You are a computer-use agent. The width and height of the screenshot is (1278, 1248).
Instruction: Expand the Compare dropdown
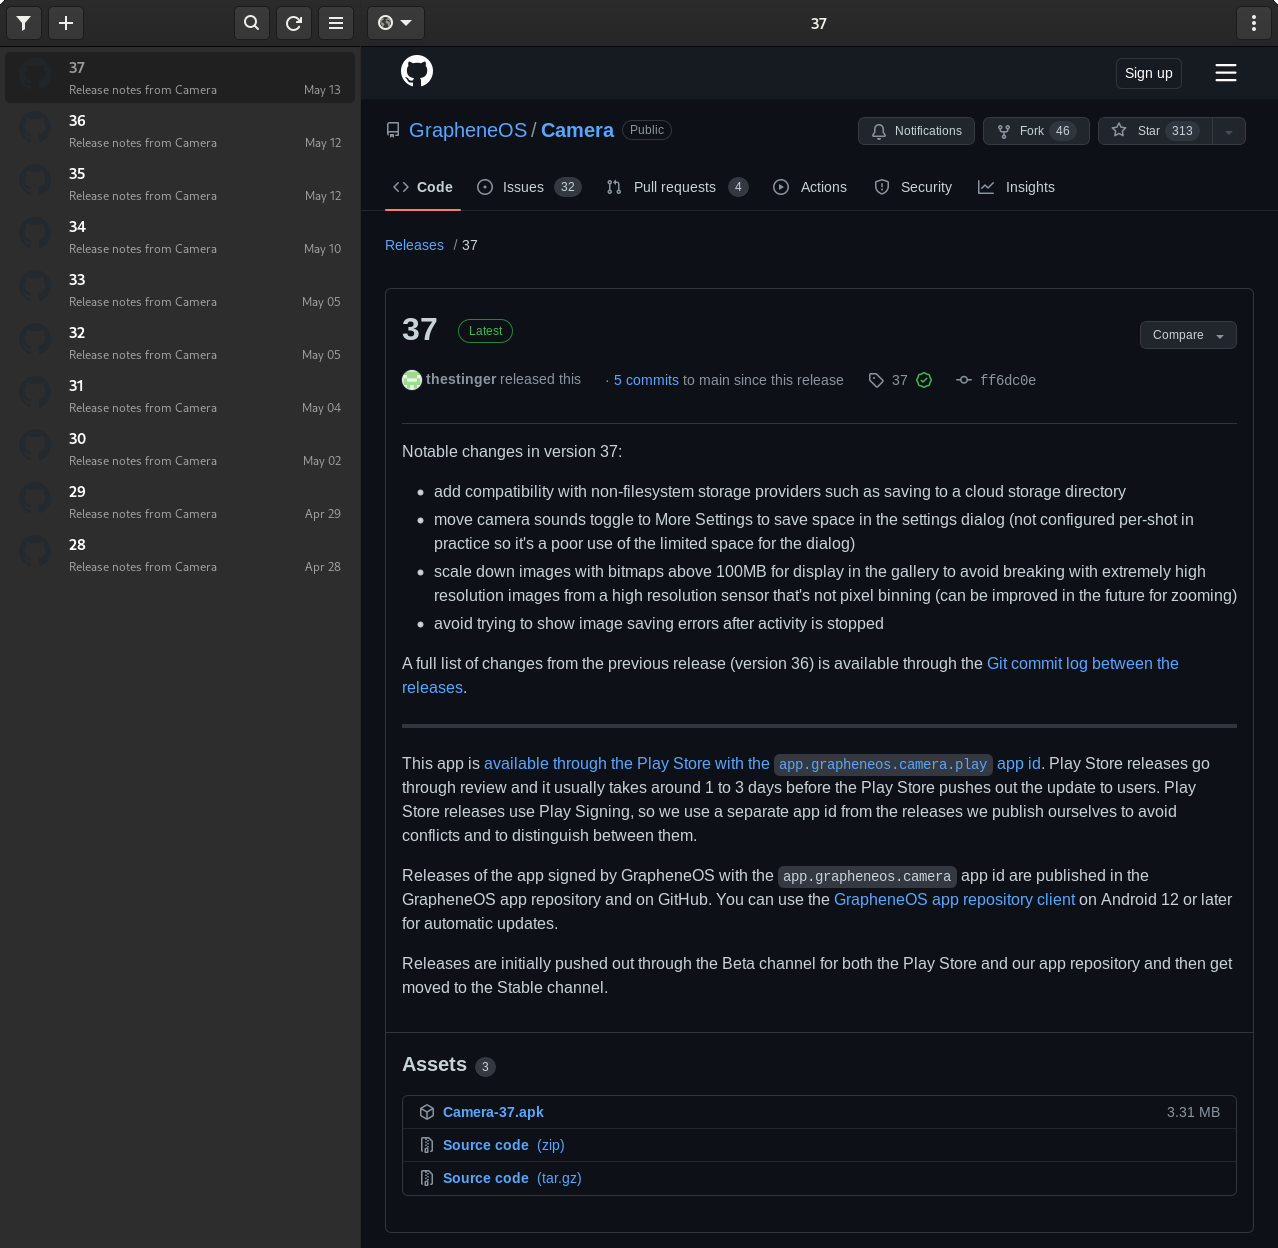[x=1187, y=335]
